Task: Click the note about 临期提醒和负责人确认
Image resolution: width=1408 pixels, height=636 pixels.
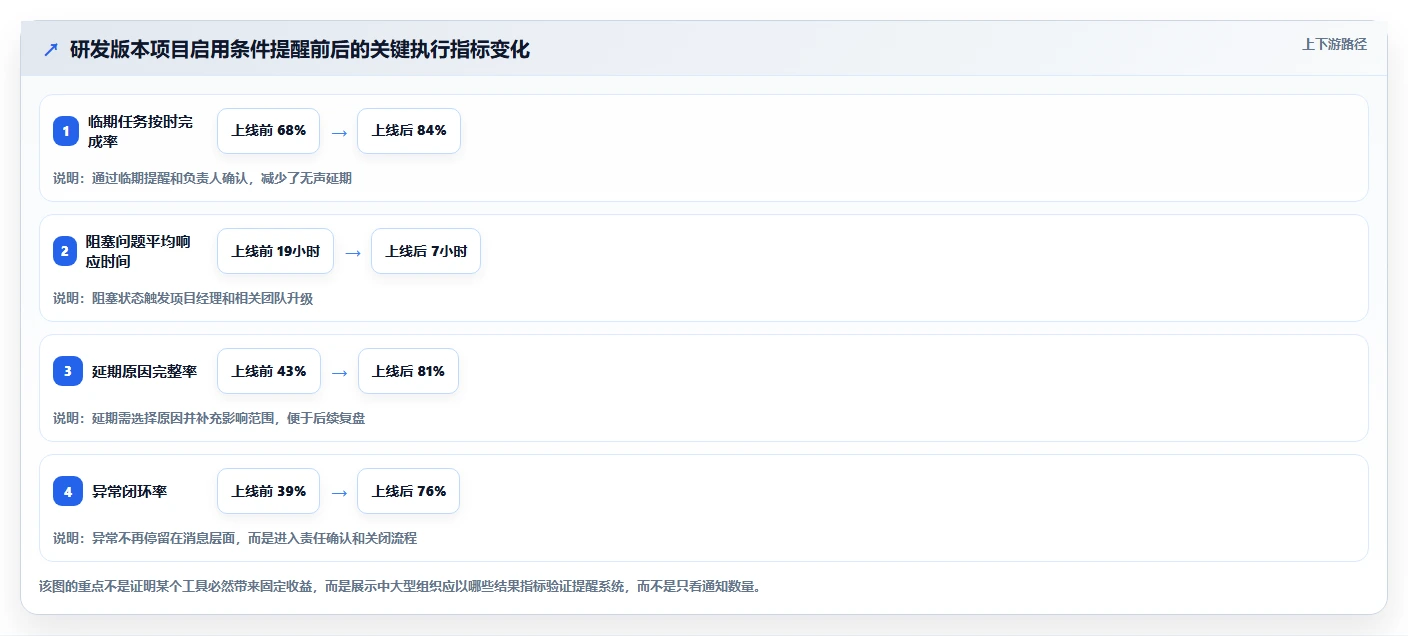Action: point(202,178)
